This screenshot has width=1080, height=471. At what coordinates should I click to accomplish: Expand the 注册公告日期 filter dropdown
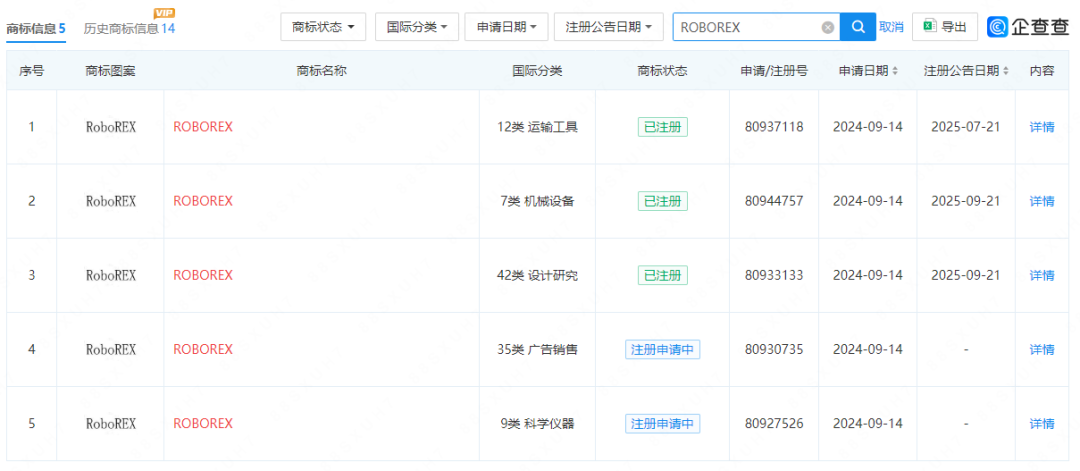click(609, 27)
